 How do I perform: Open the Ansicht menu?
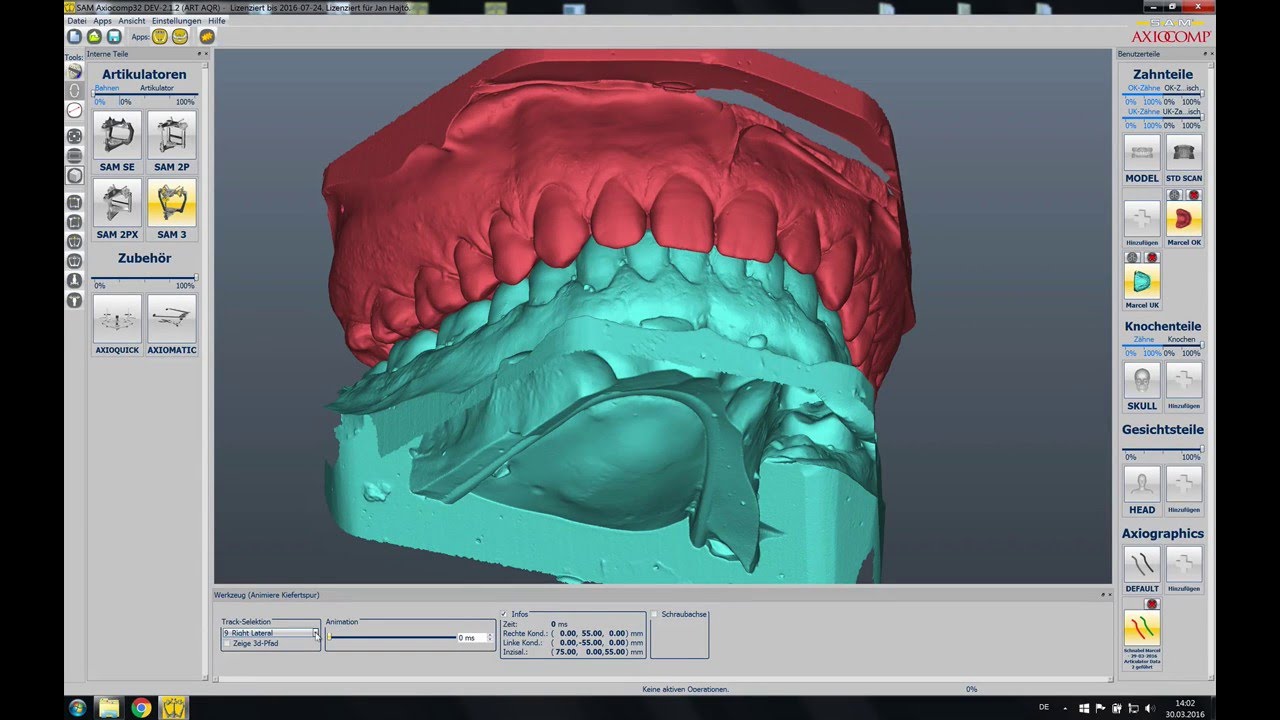coord(132,20)
